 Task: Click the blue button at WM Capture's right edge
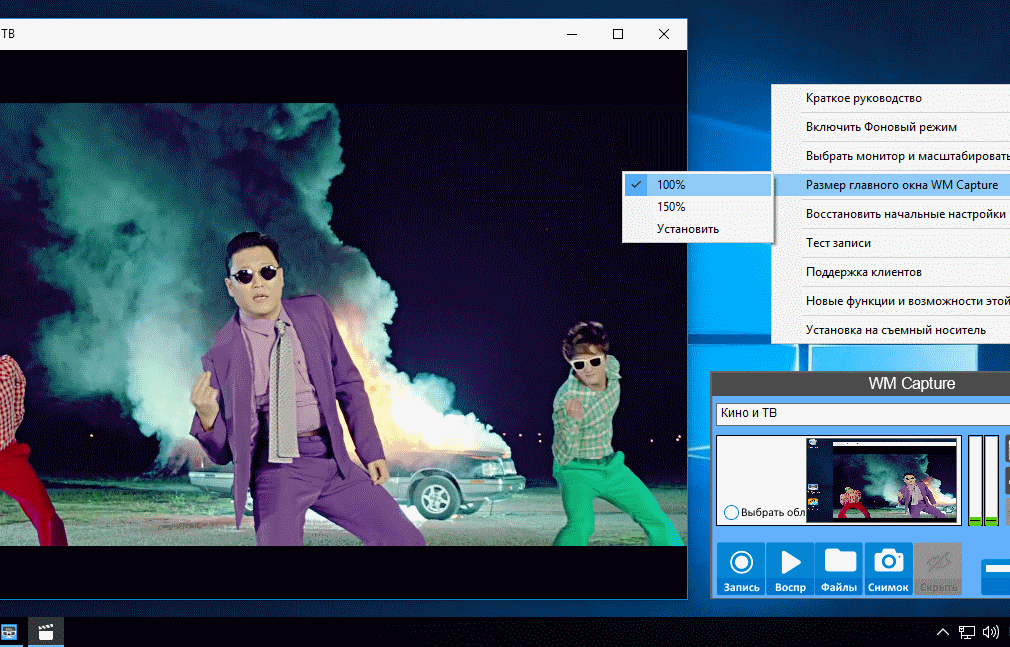tap(996, 576)
